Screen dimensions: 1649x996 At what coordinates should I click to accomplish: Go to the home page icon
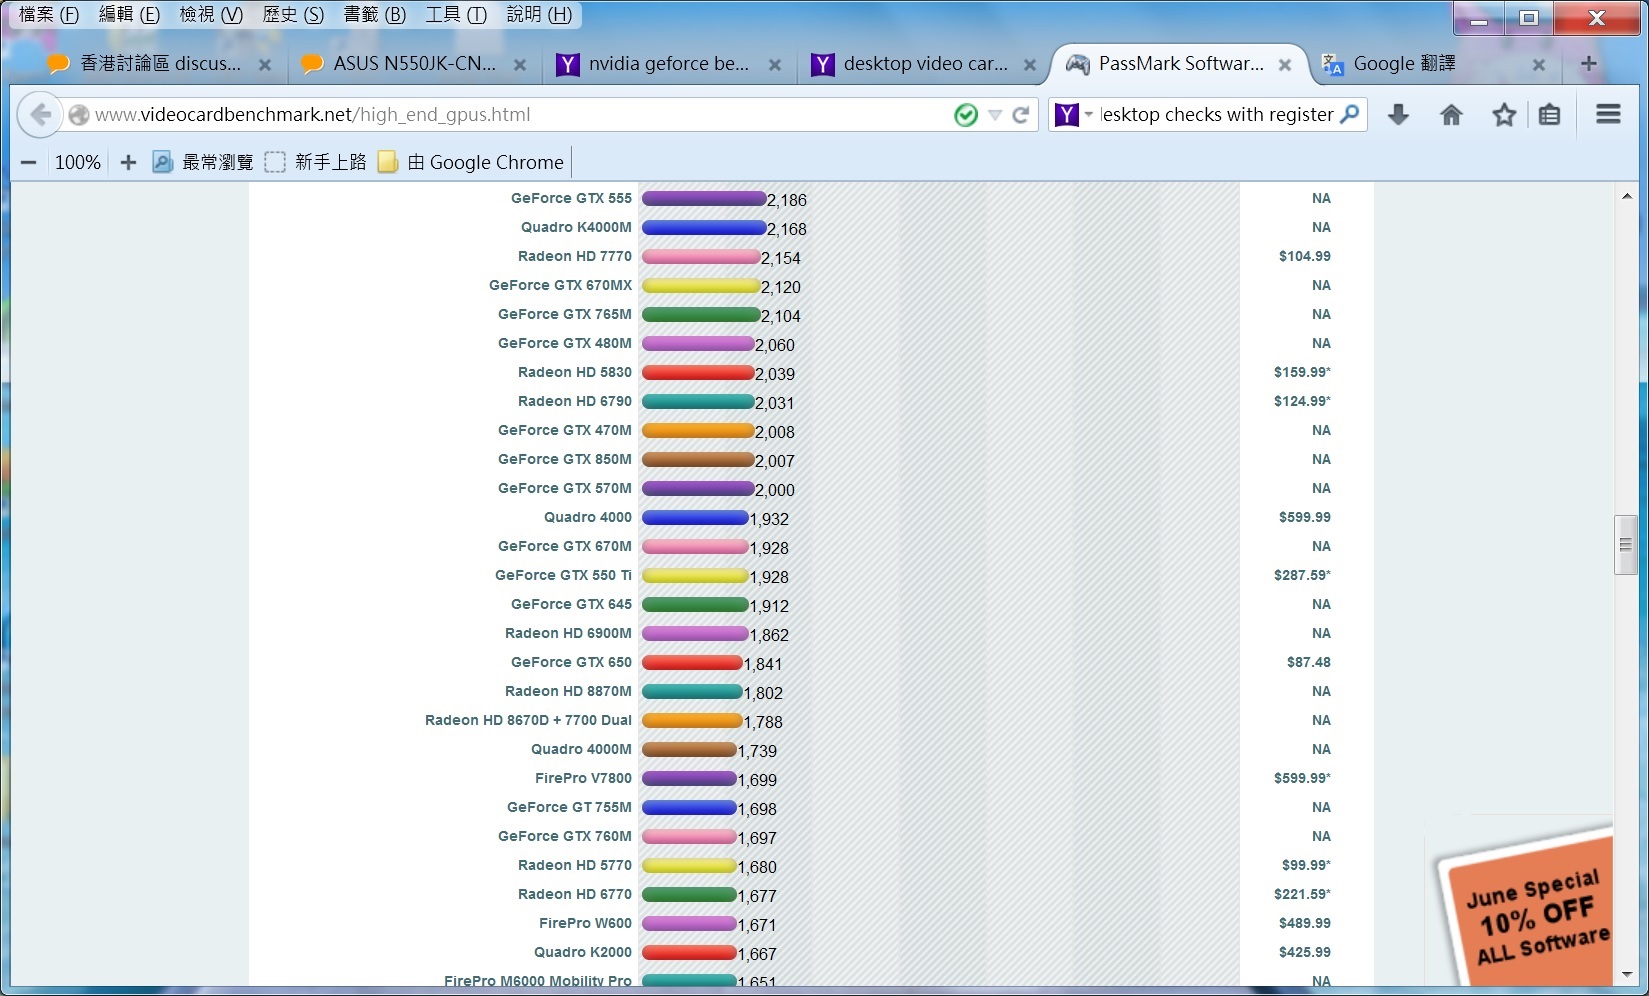[1451, 115]
